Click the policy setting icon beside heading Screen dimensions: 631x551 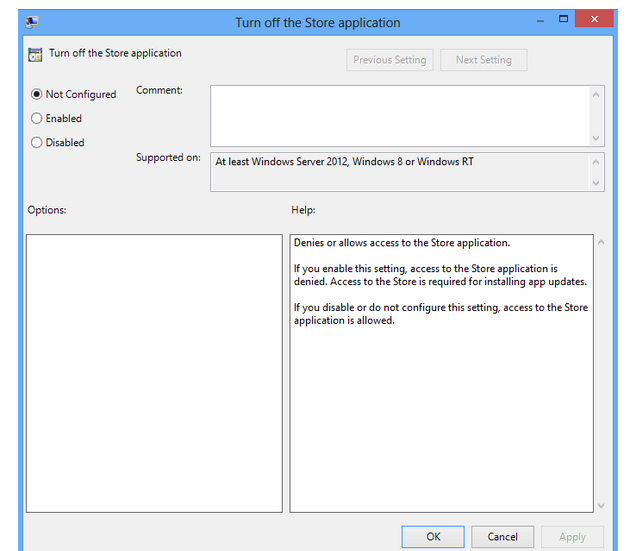(x=35, y=55)
